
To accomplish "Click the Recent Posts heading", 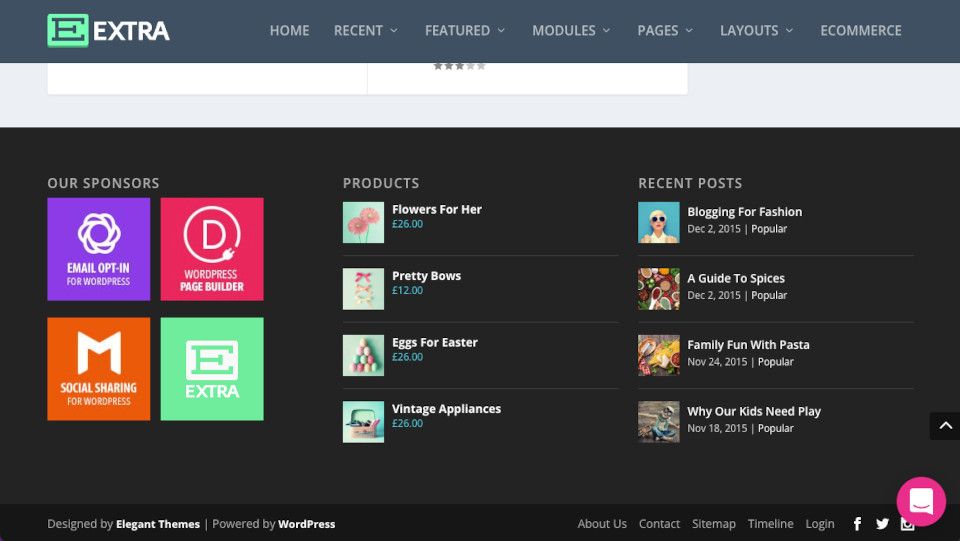I will point(690,183).
